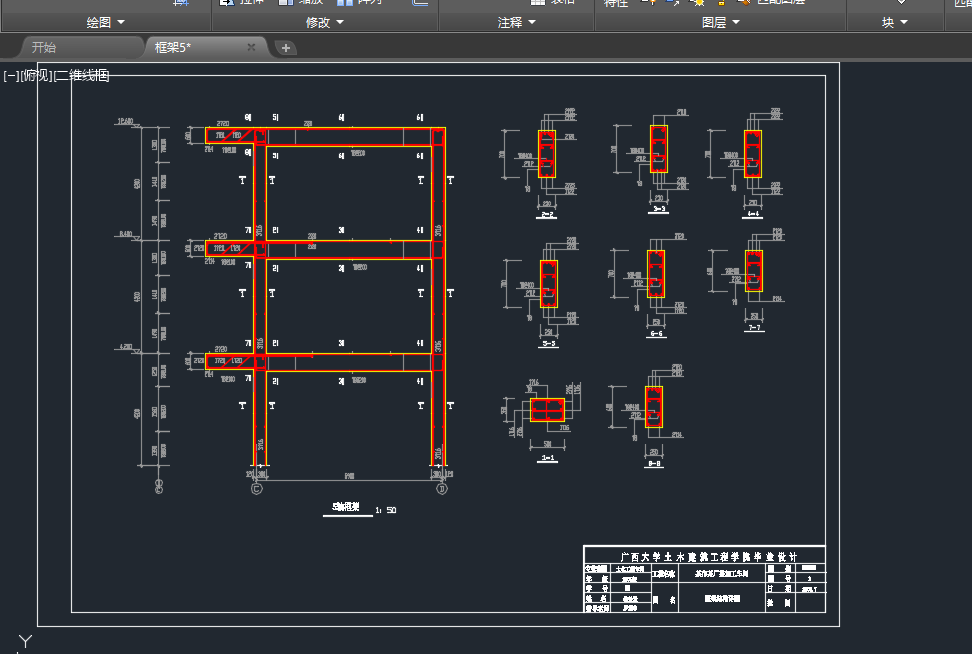This screenshot has height=654, width=972.
Task: Select the 2-2 cross-section detail
Action: pyautogui.click(x=548, y=154)
